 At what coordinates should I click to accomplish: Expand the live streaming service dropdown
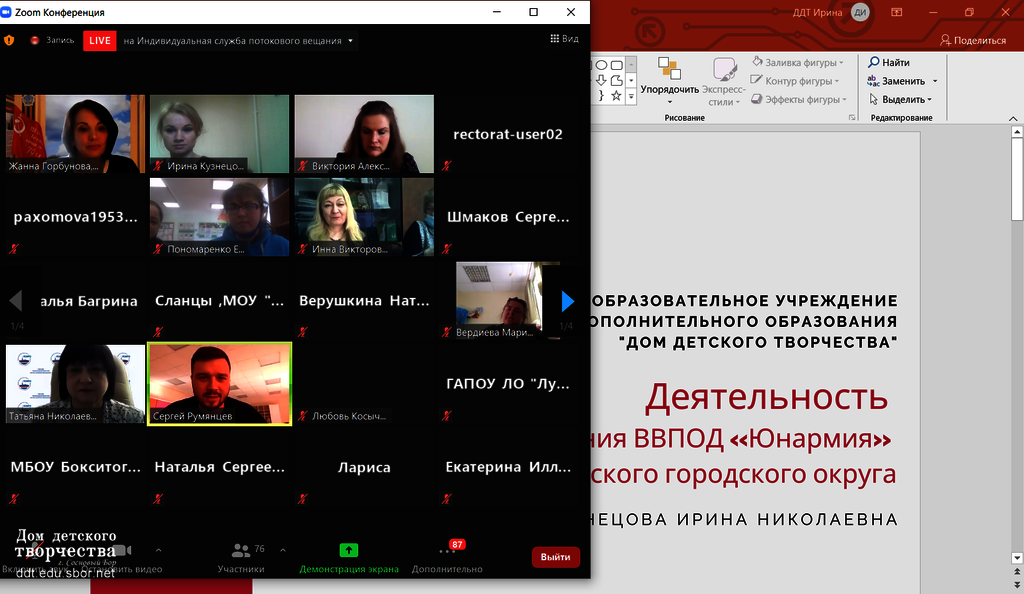[x=350, y=41]
